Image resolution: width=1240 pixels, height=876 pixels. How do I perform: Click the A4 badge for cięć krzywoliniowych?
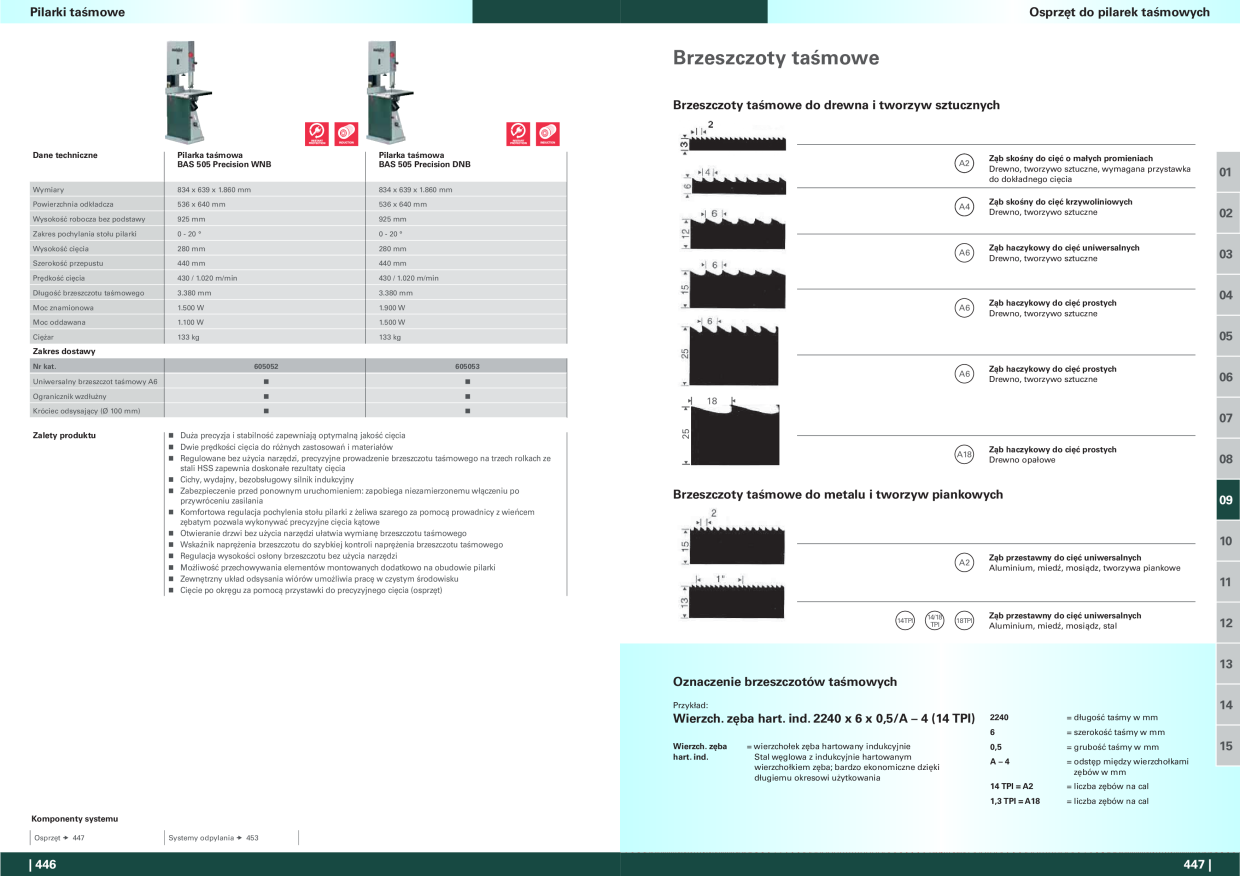click(x=965, y=207)
